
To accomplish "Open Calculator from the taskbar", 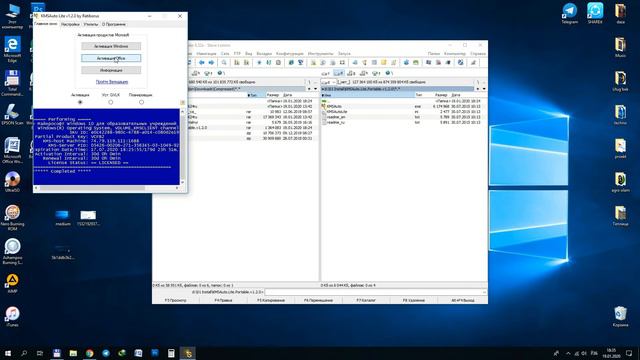I will pyautogui.click(x=171, y=353).
